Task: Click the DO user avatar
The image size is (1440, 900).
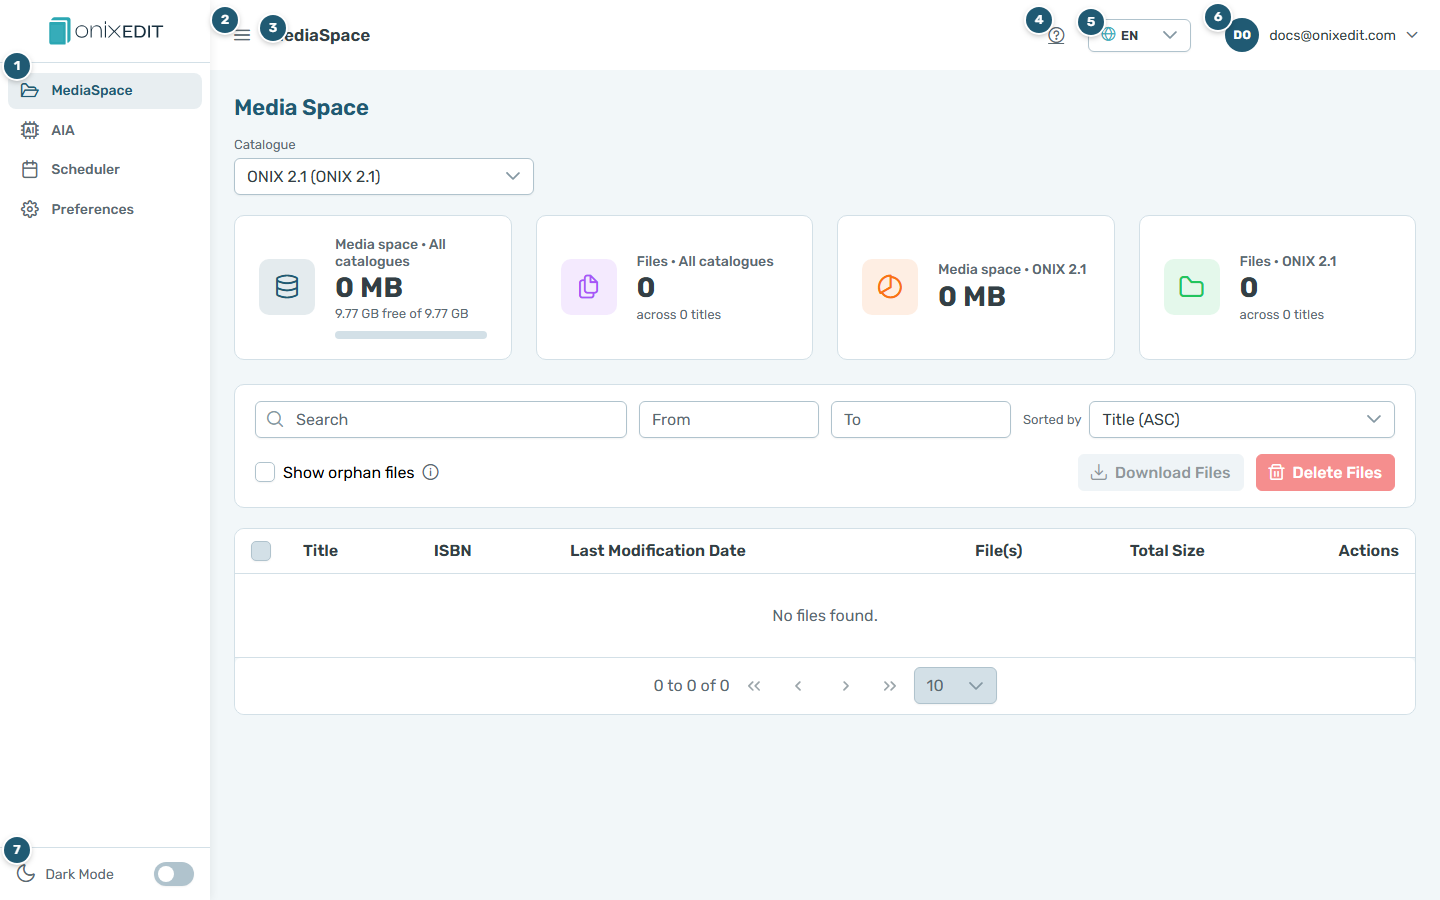Action: (x=1242, y=35)
